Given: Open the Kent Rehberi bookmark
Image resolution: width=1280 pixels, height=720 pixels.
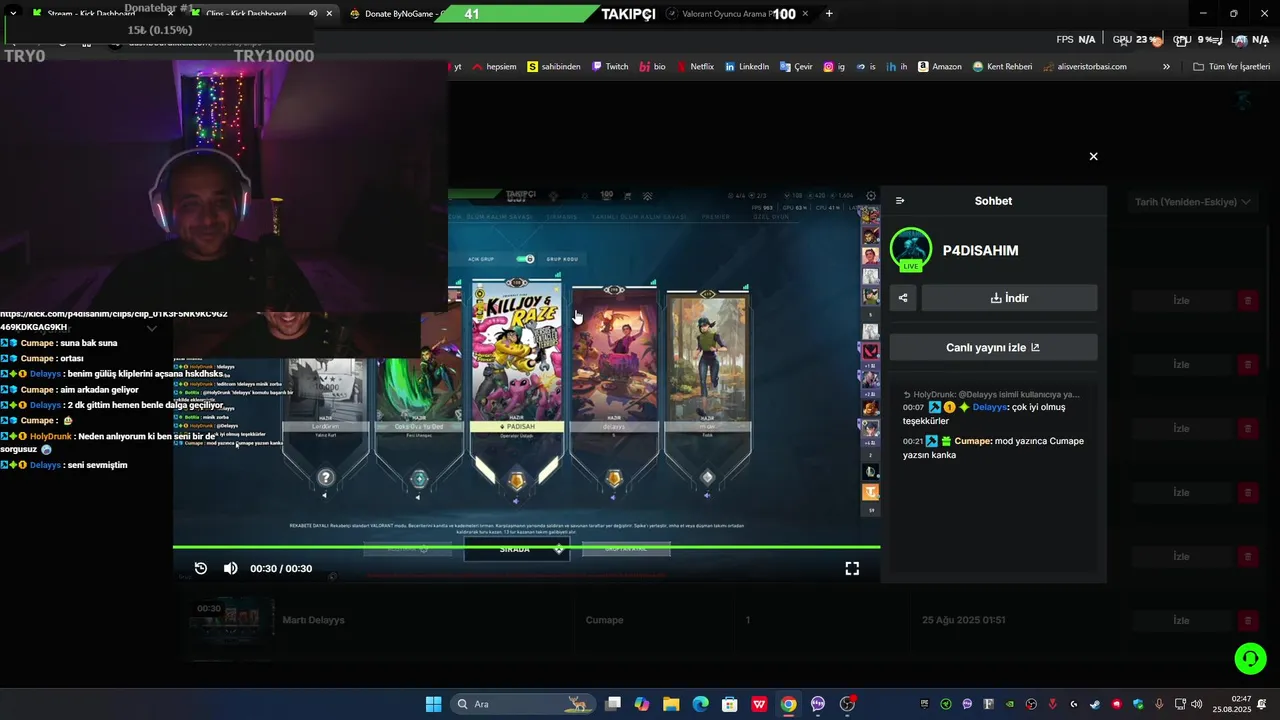Looking at the screenshot, I should (1002, 67).
